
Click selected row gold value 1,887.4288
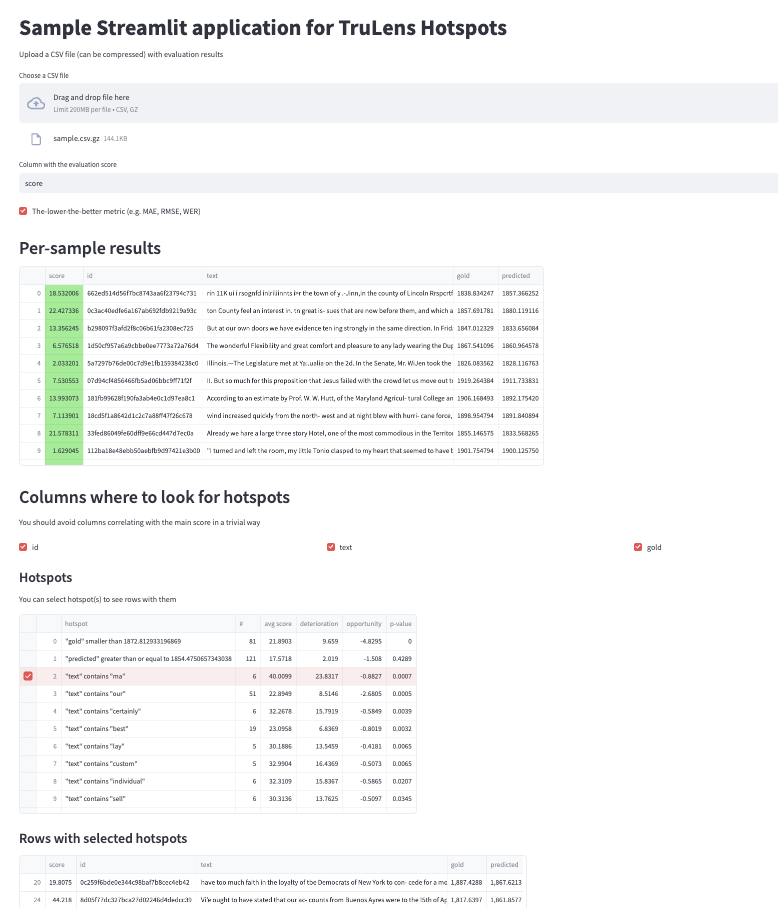(x=467, y=883)
